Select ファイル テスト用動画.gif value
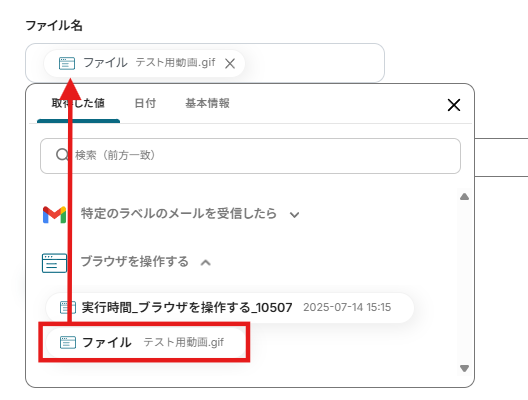This screenshot has width=528, height=400. coord(146,342)
